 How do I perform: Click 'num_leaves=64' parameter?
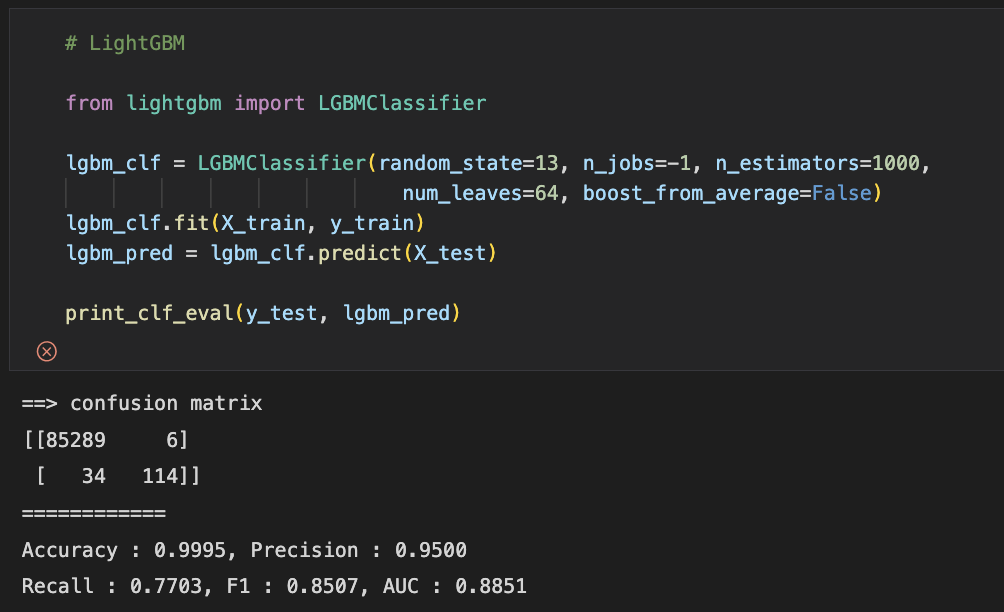point(480,193)
